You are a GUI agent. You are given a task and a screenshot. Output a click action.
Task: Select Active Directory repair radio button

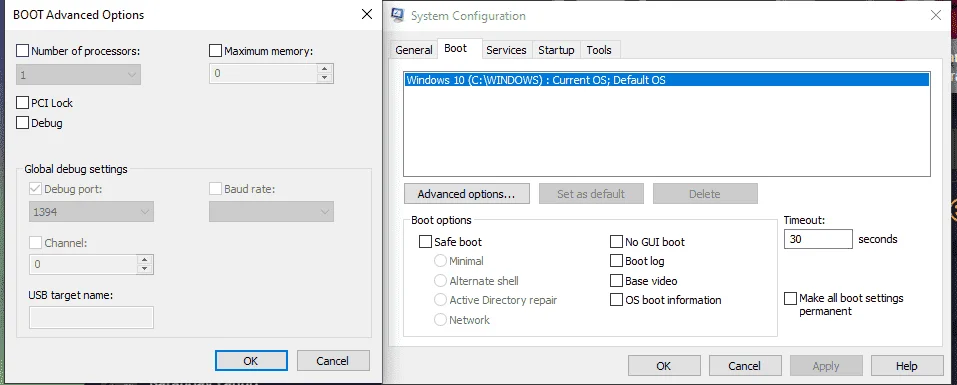click(440, 300)
